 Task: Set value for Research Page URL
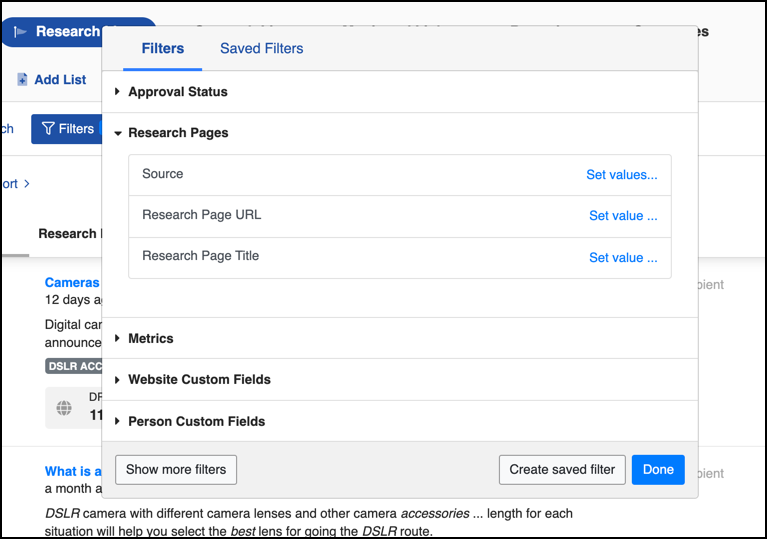tap(622, 216)
